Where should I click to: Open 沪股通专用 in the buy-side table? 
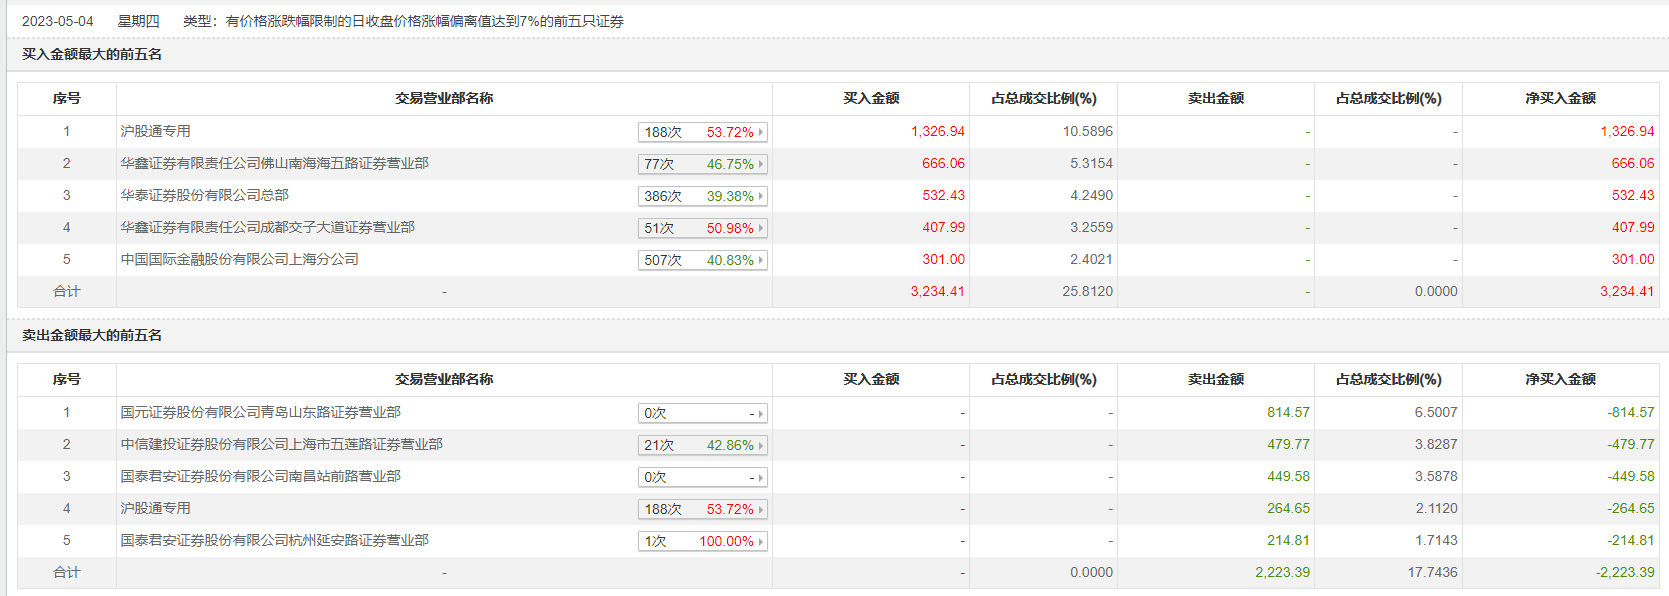tap(156, 131)
